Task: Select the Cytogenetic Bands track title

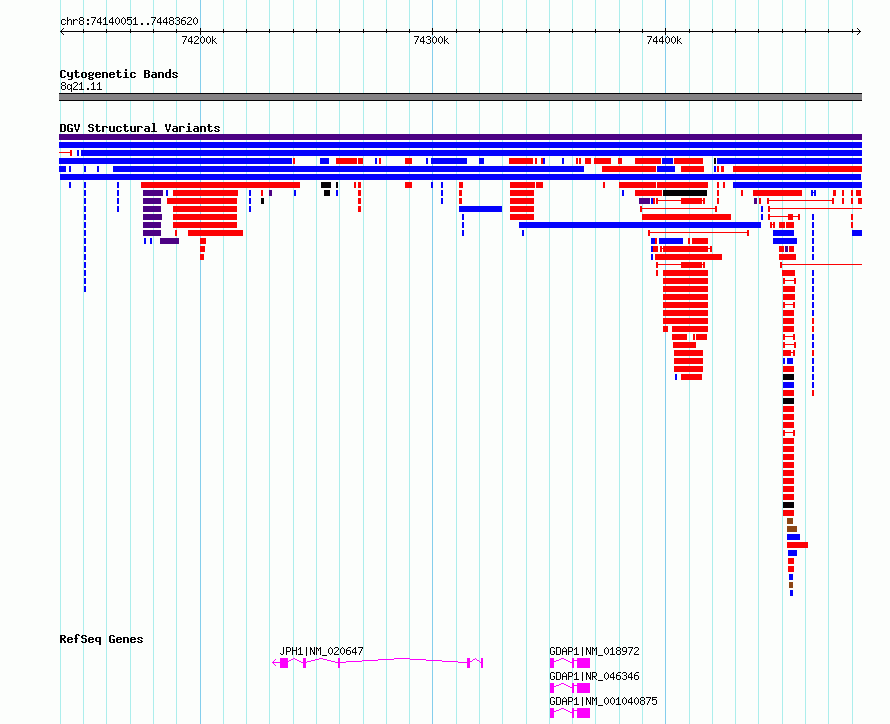Action: 119,74
